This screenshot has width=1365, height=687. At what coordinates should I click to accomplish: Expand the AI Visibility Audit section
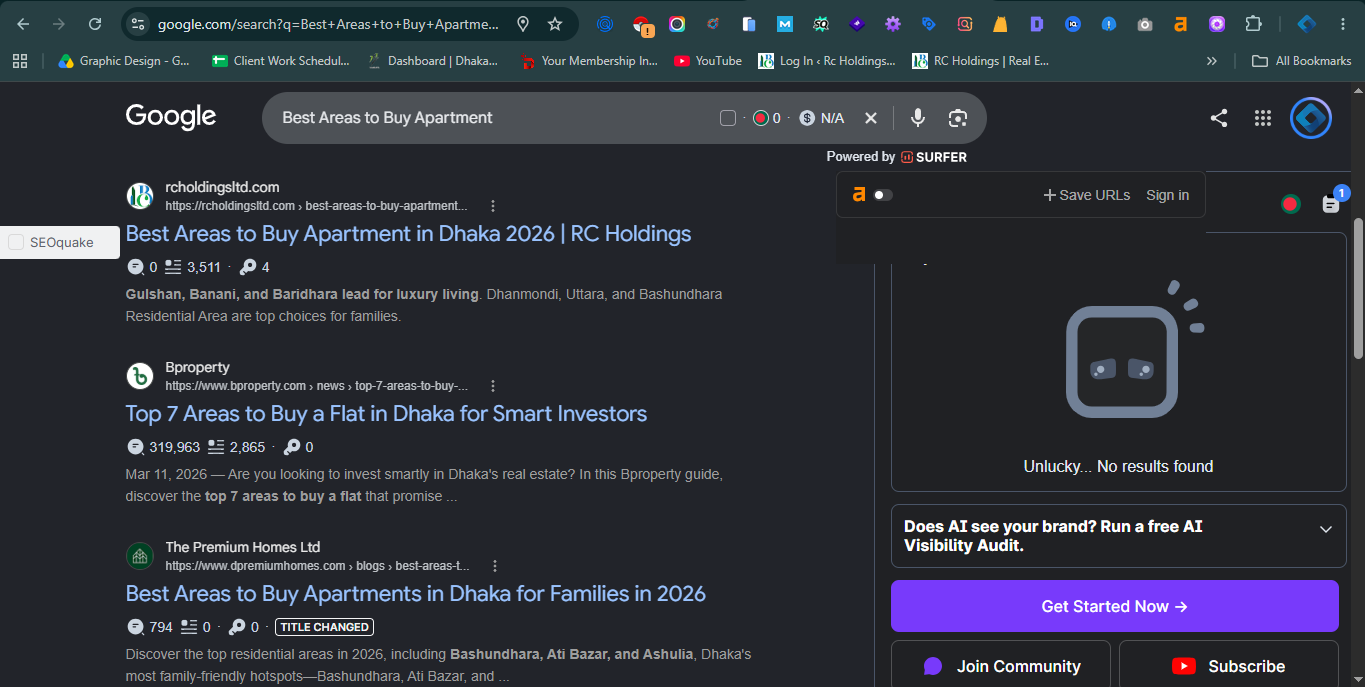point(1119,536)
